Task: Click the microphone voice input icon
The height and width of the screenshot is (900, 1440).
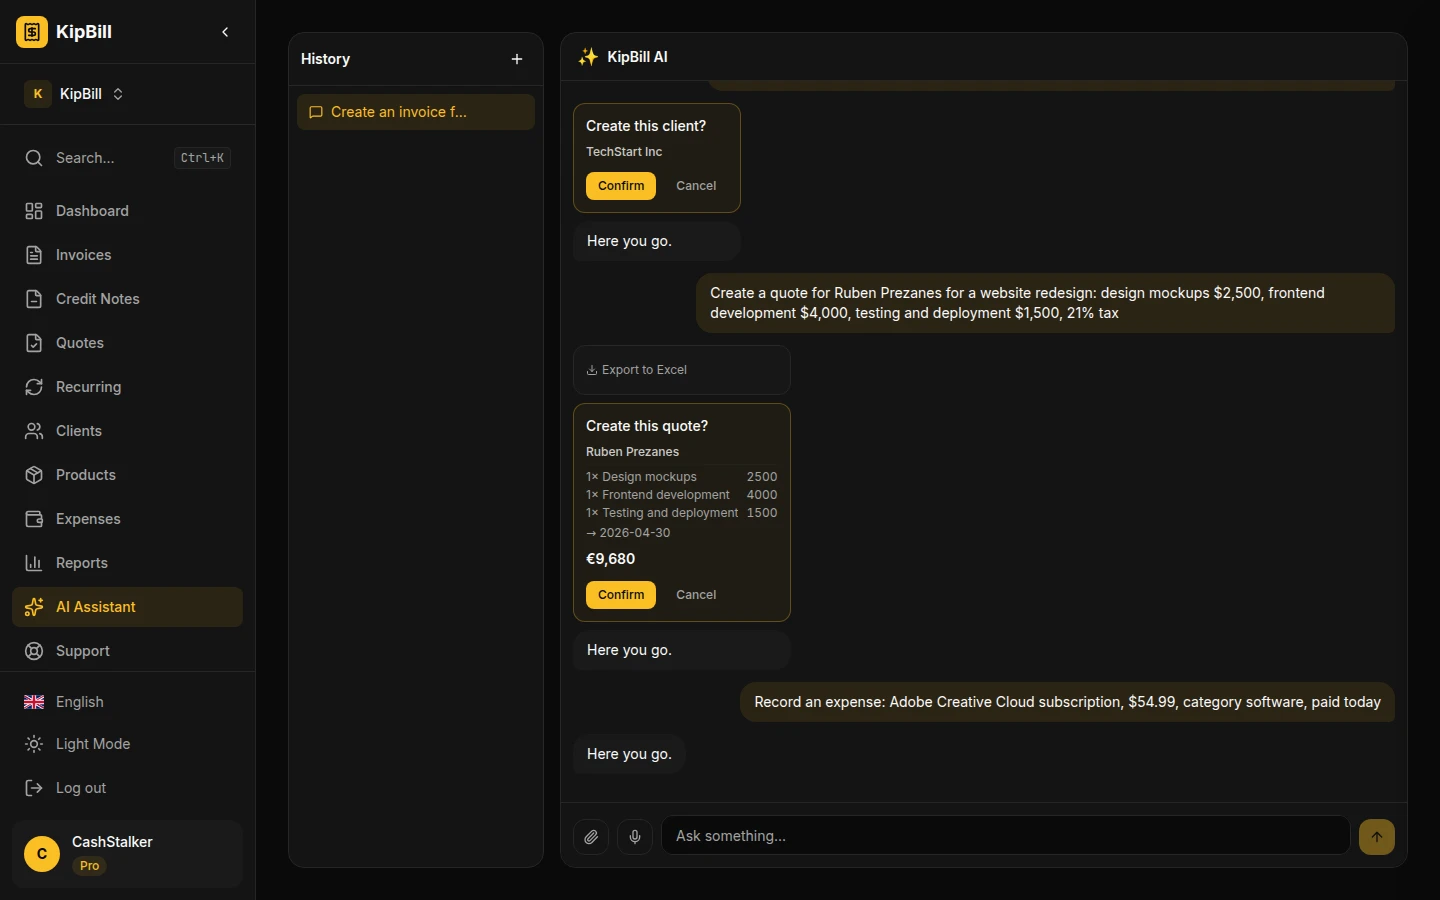Action: coord(635,837)
